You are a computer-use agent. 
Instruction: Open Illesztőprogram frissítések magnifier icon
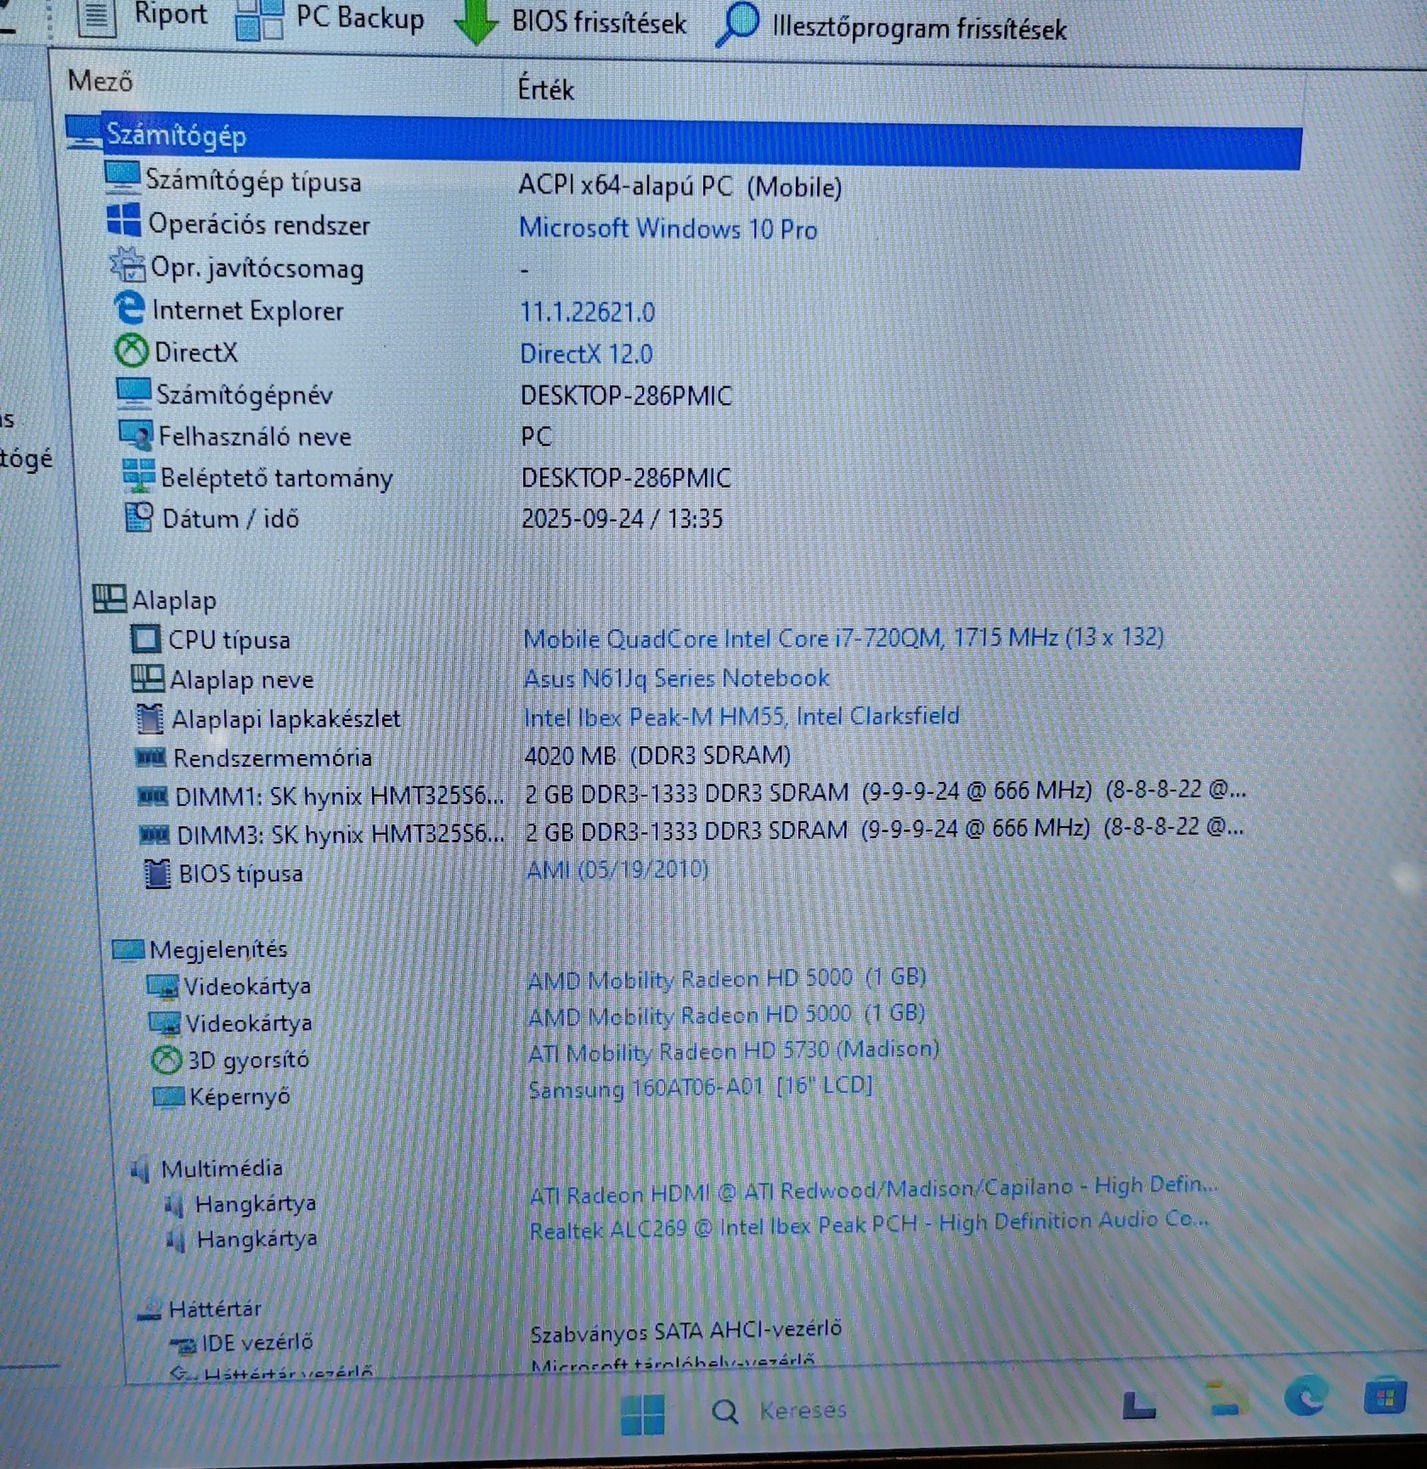[738, 24]
